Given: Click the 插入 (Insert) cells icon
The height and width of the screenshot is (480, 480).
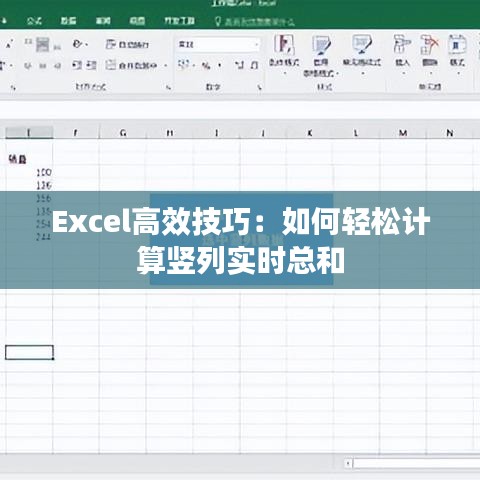Looking at the screenshot, I should [402, 44].
